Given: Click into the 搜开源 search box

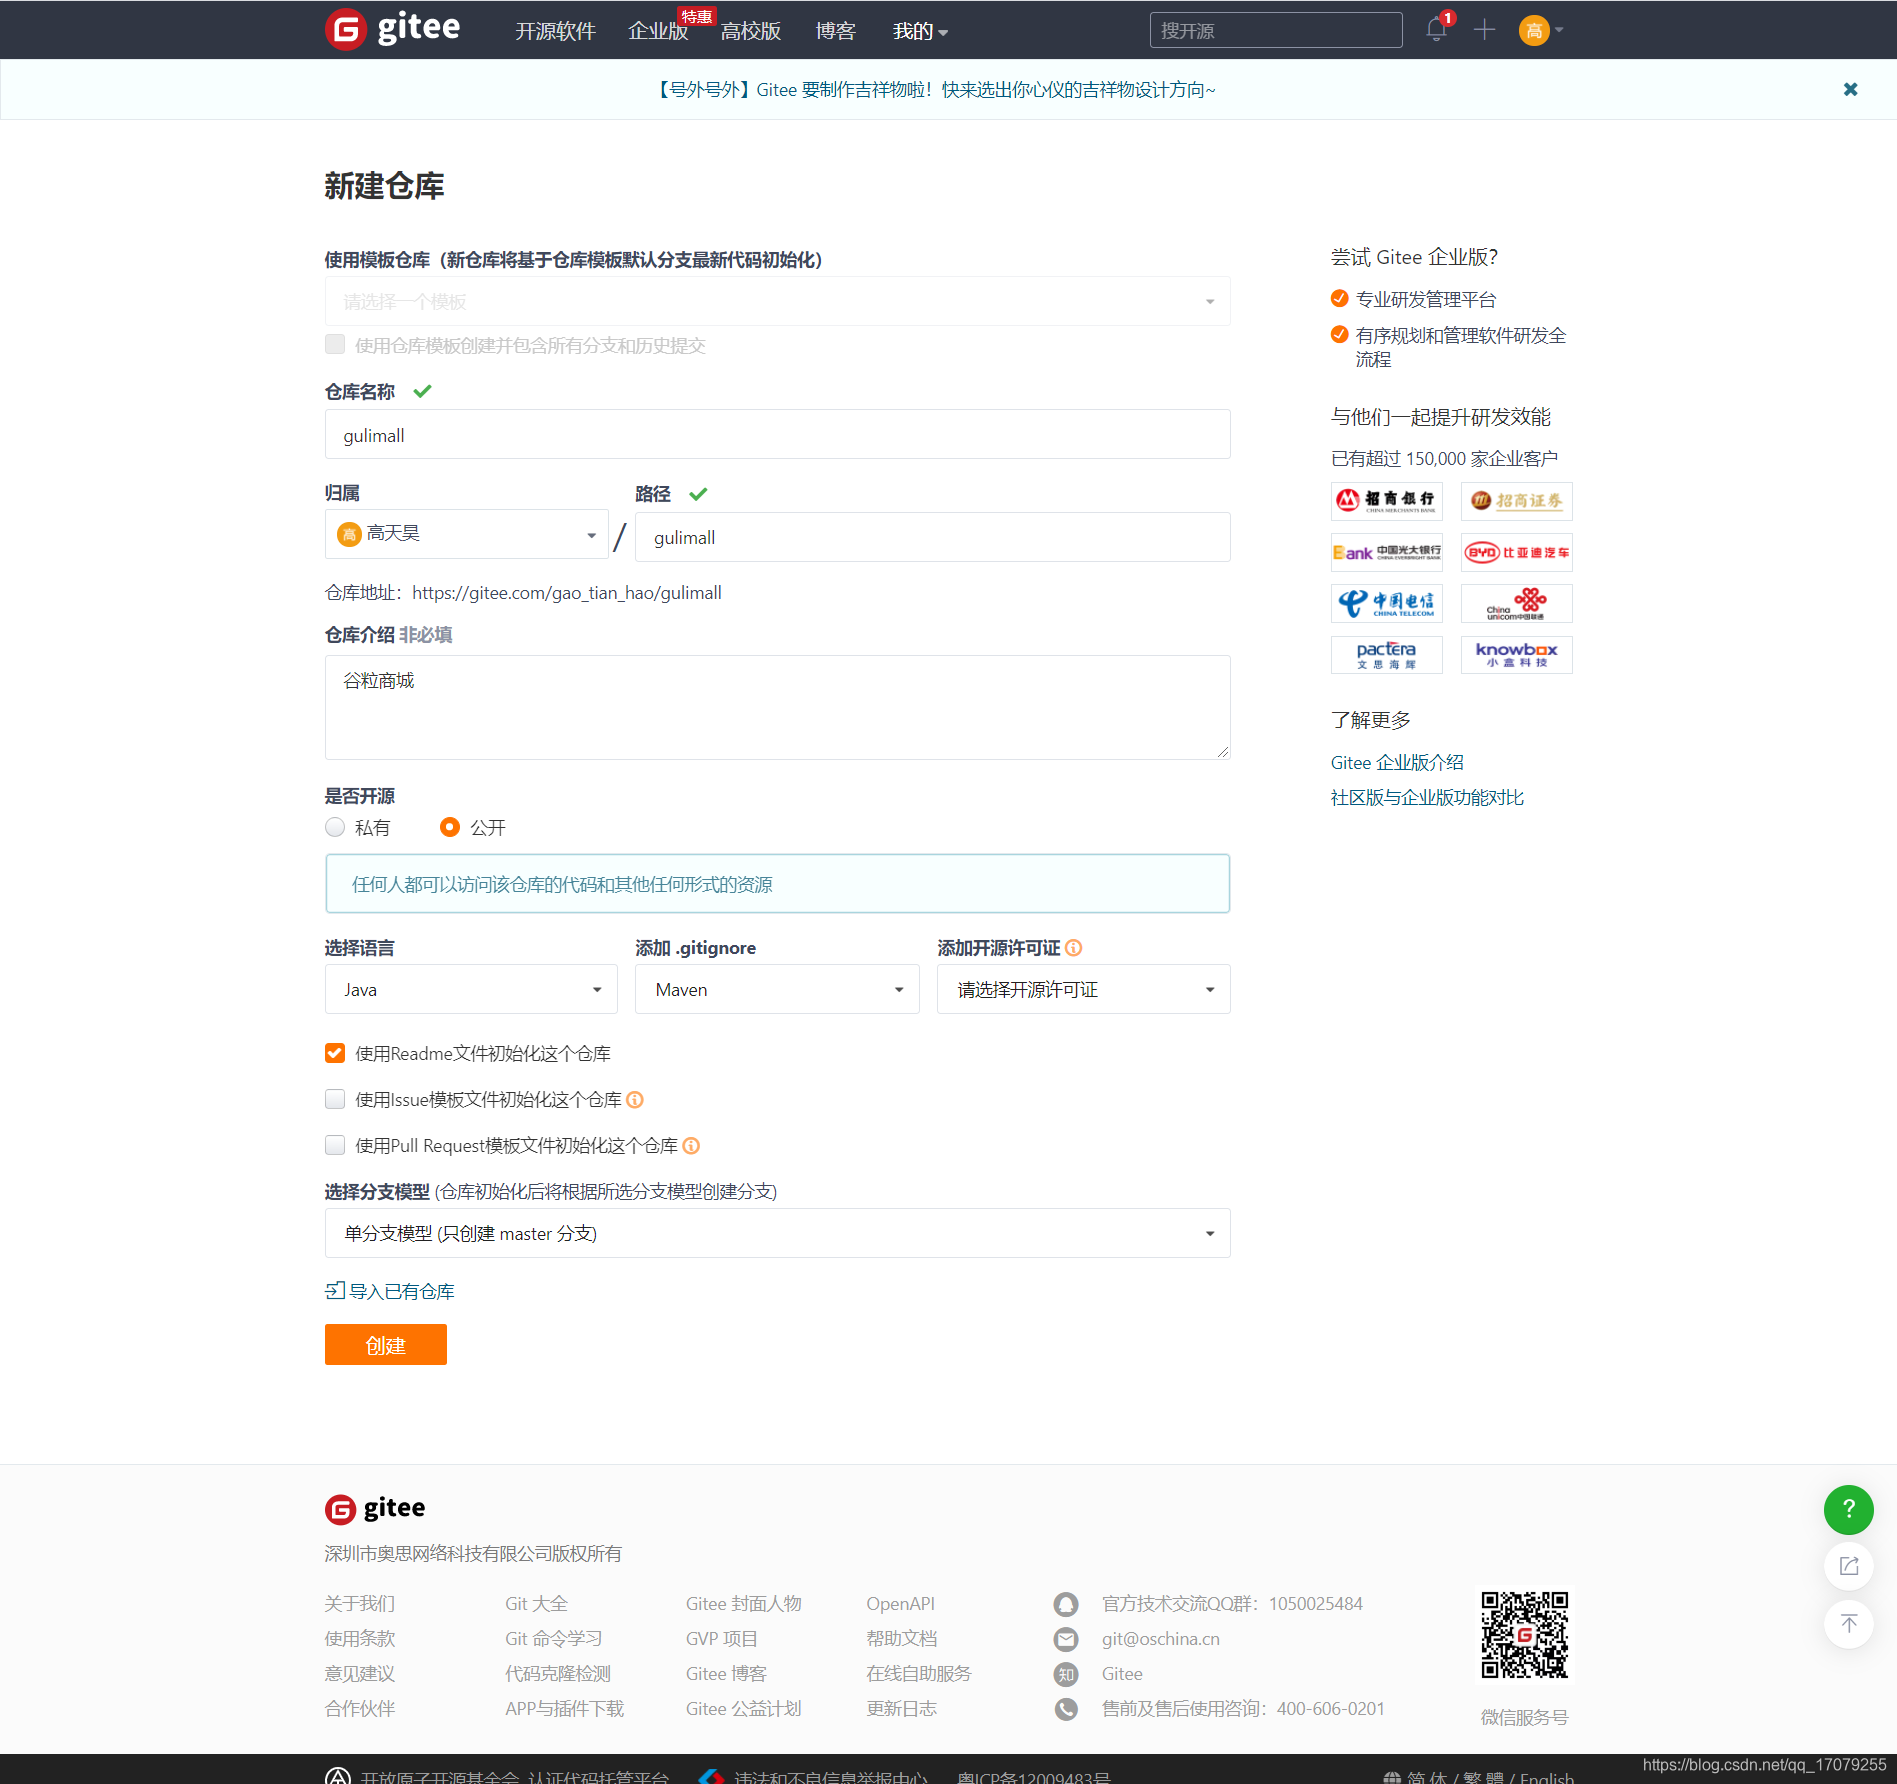Looking at the screenshot, I should [1276, 30].
